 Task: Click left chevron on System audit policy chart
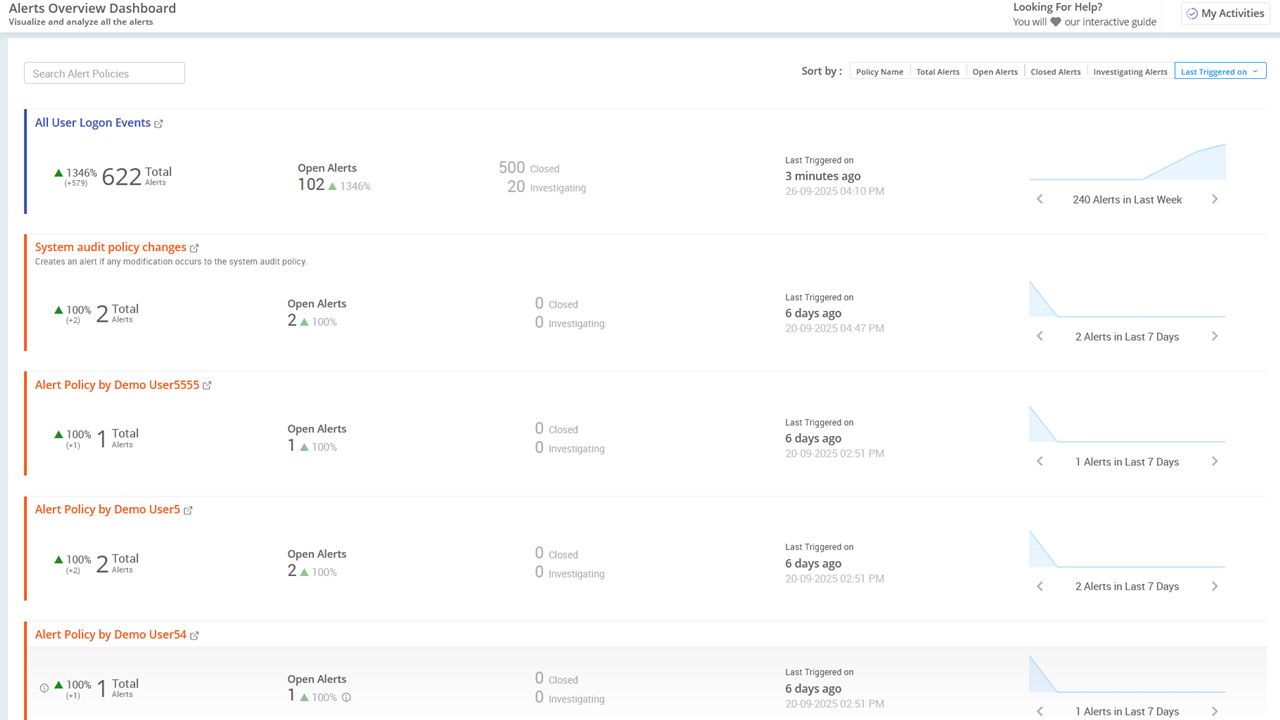pyautogui.click(x=1039, y=336)
